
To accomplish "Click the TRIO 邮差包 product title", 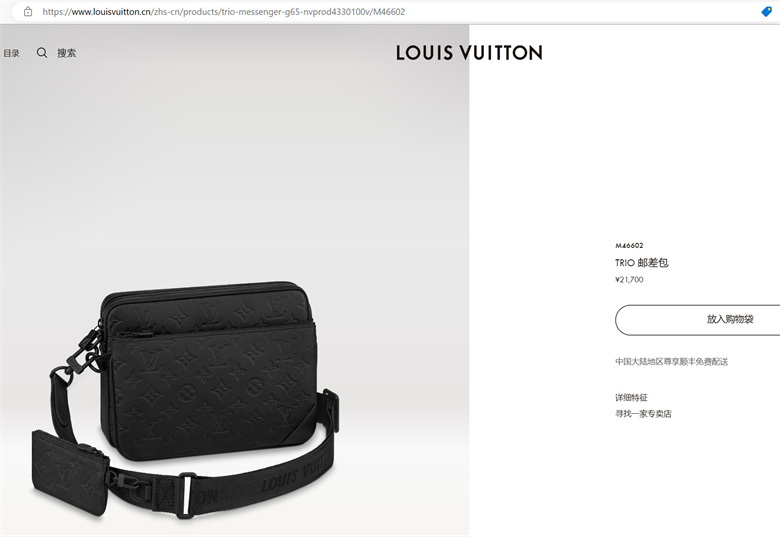I will pyautogui.click(x=642, y=263).
